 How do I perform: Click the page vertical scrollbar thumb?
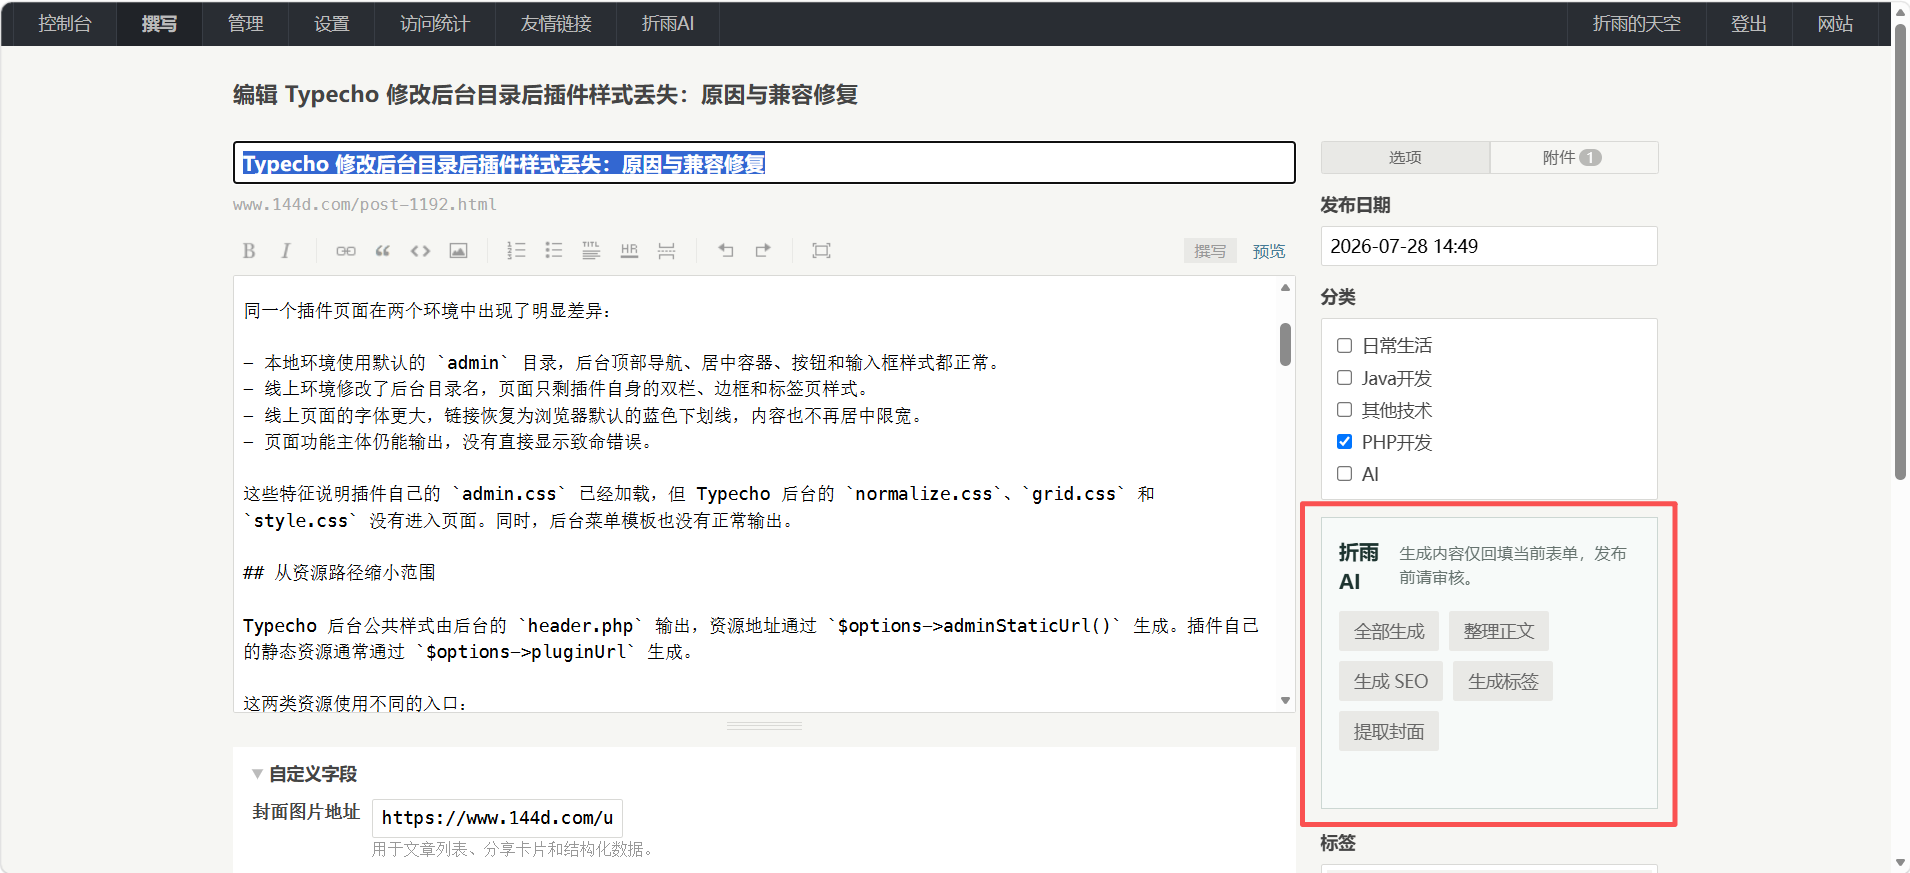1901,250
